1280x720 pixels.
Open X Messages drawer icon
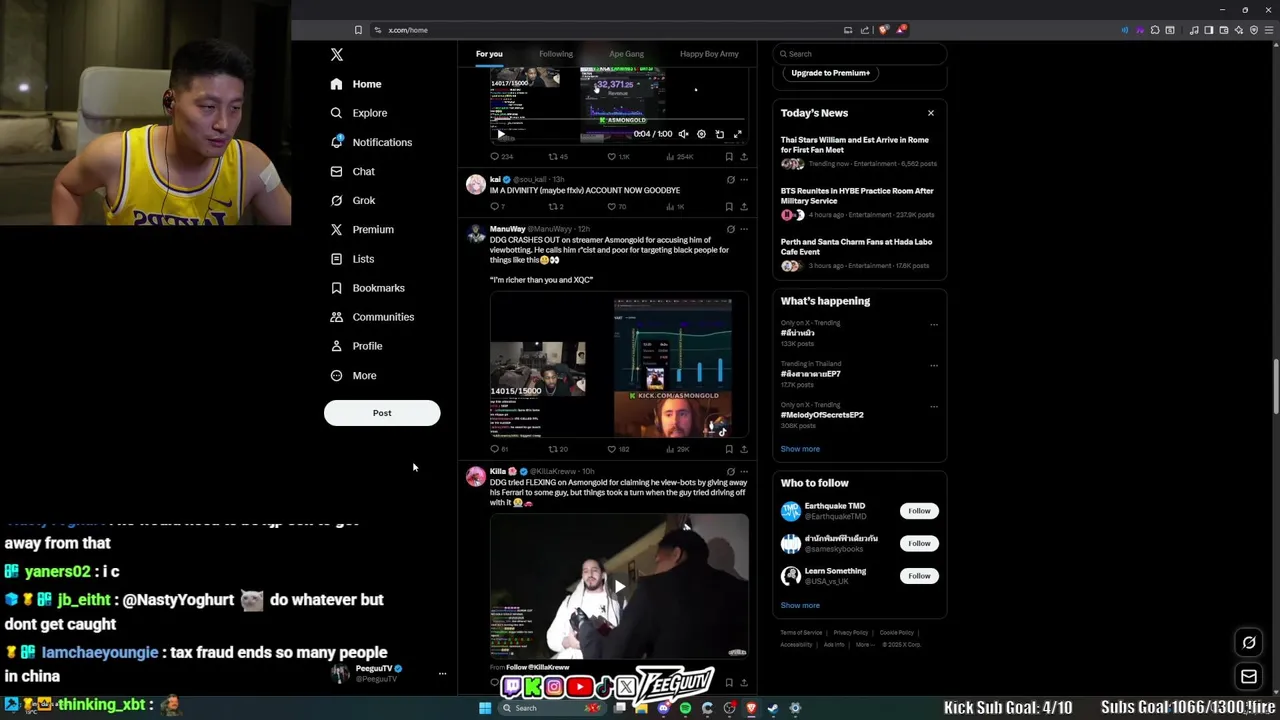tap(1249, 677)
